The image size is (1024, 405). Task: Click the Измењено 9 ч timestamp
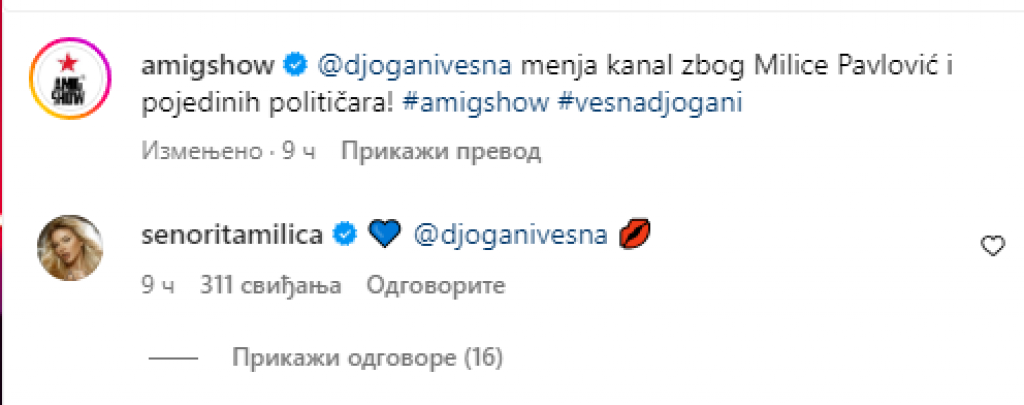tap(229, 152)
